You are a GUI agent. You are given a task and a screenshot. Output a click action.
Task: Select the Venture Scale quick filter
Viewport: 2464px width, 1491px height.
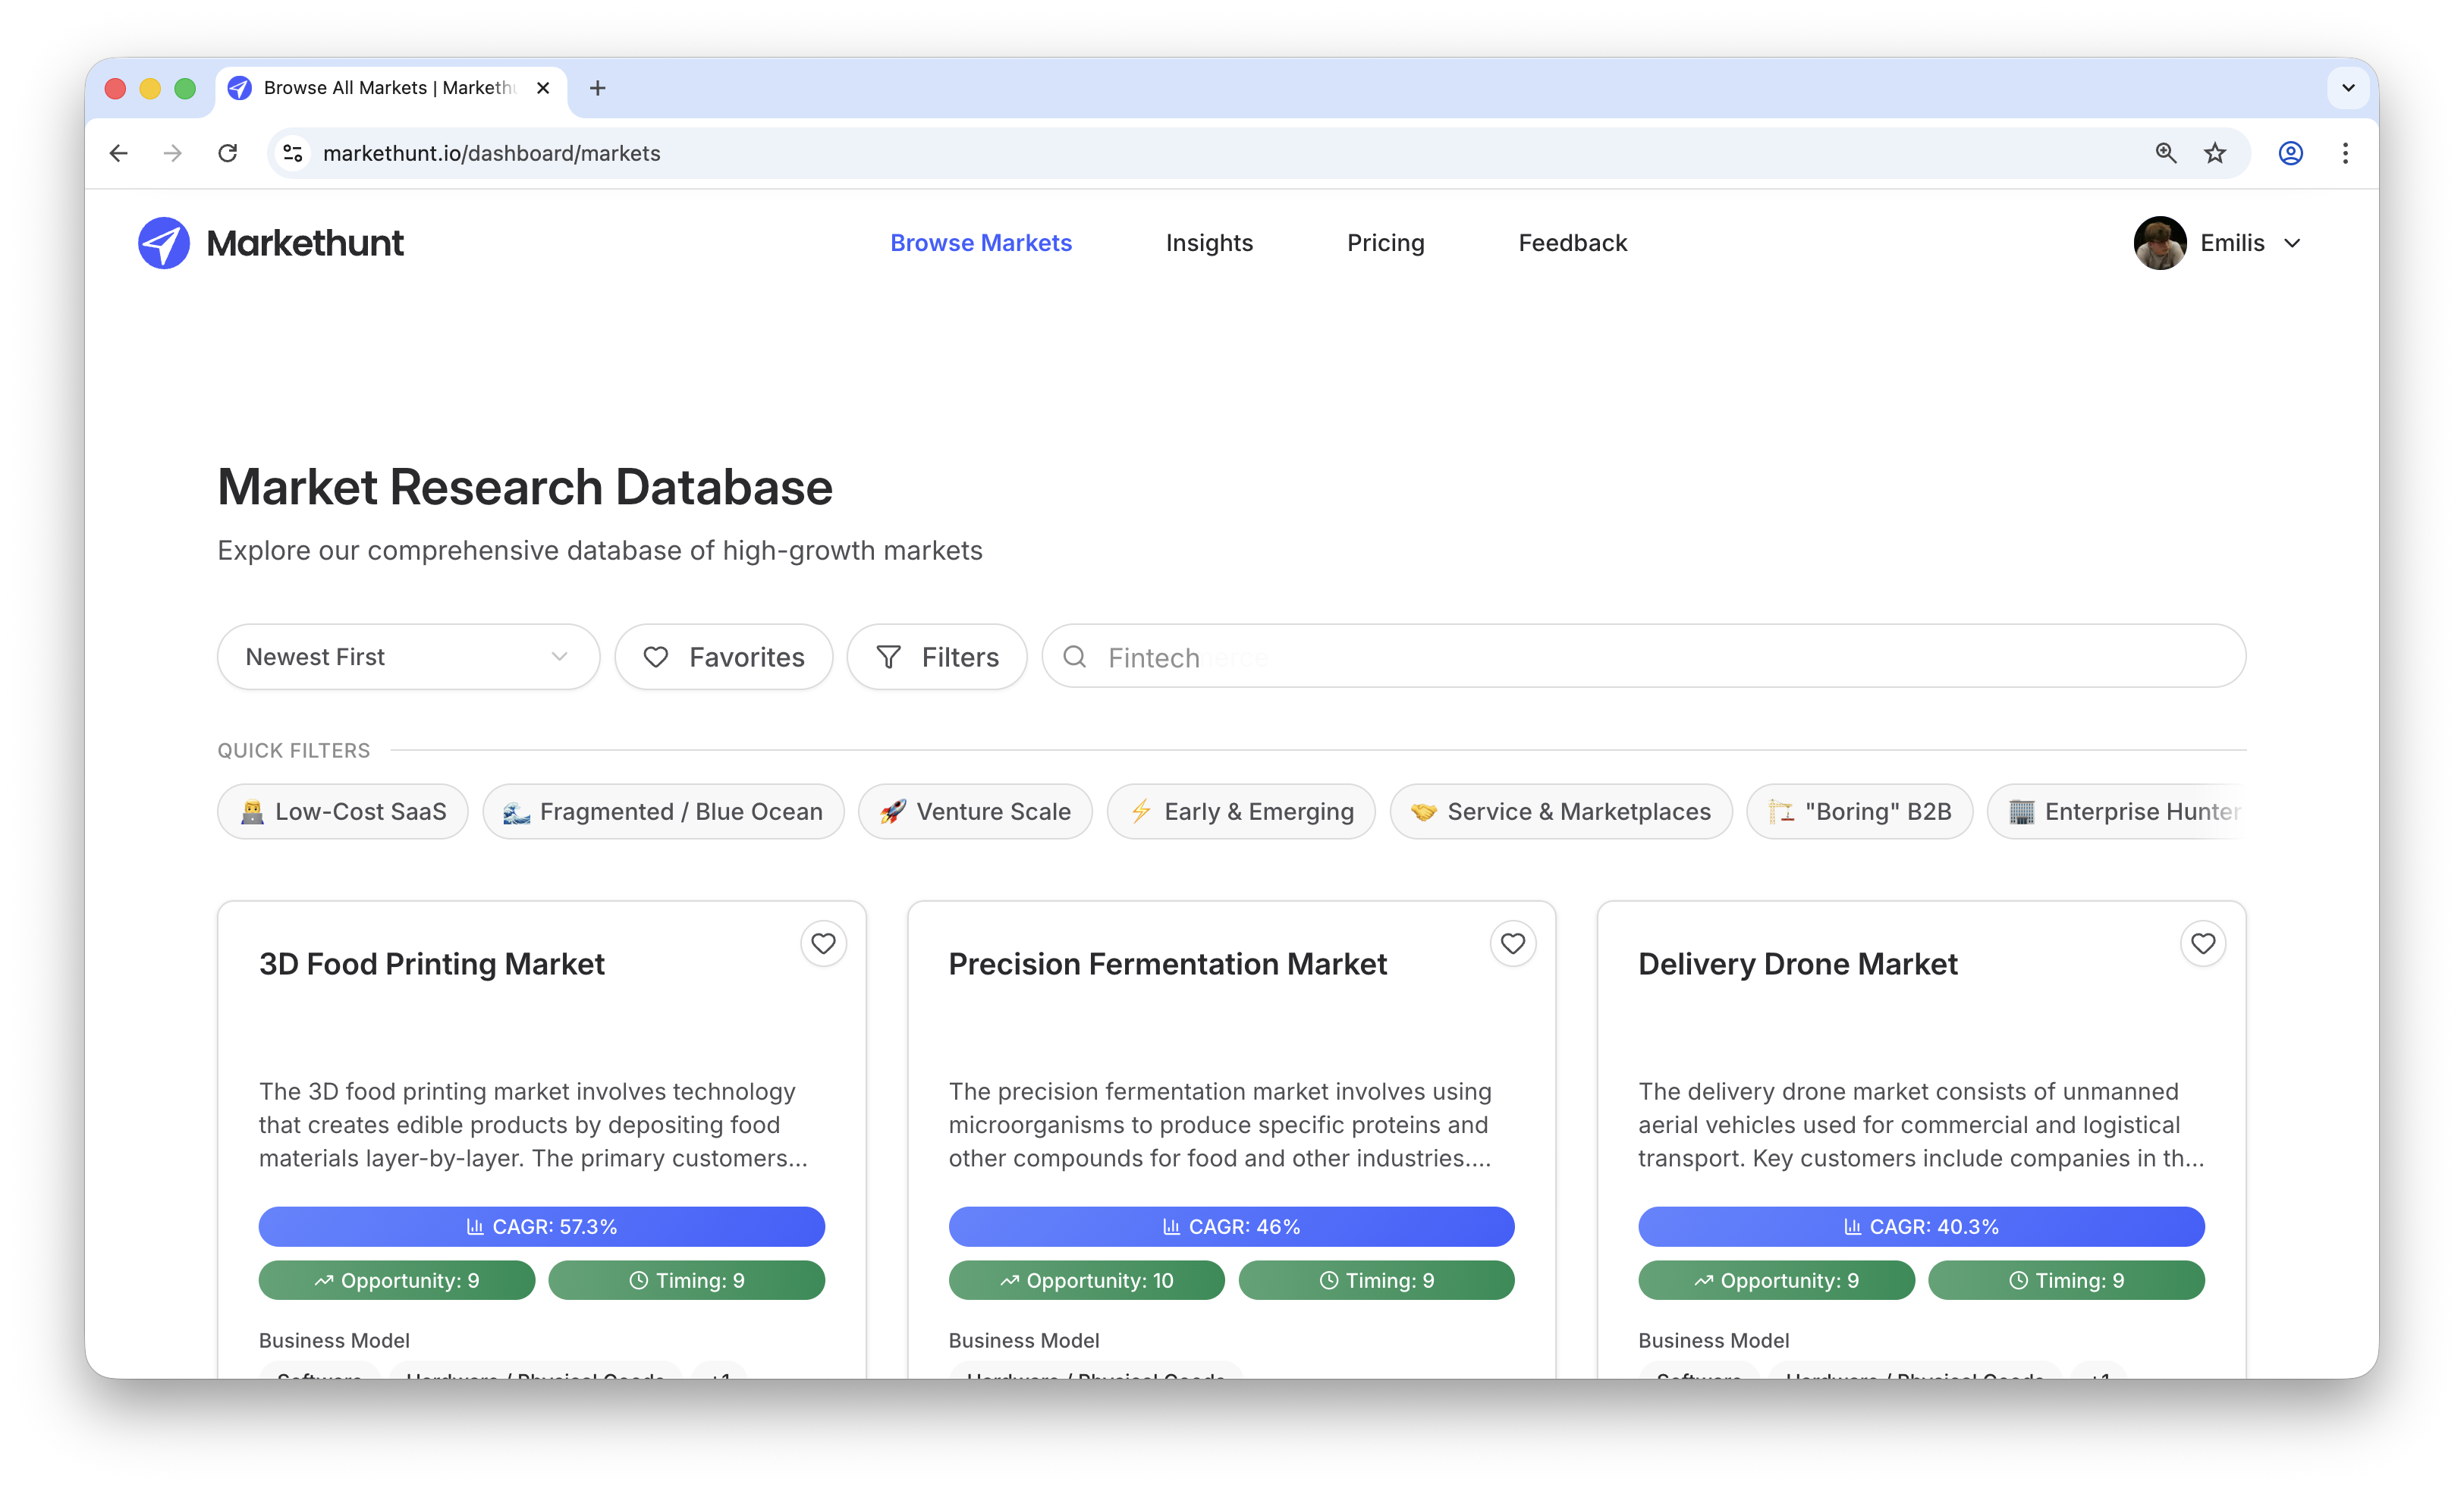point(975,811)
